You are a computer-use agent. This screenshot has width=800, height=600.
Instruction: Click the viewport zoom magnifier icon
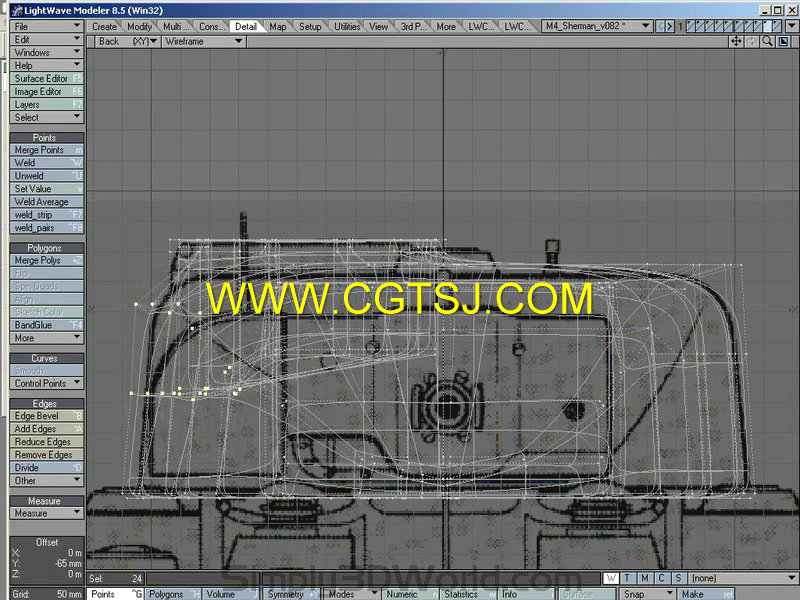pos(767,42)
